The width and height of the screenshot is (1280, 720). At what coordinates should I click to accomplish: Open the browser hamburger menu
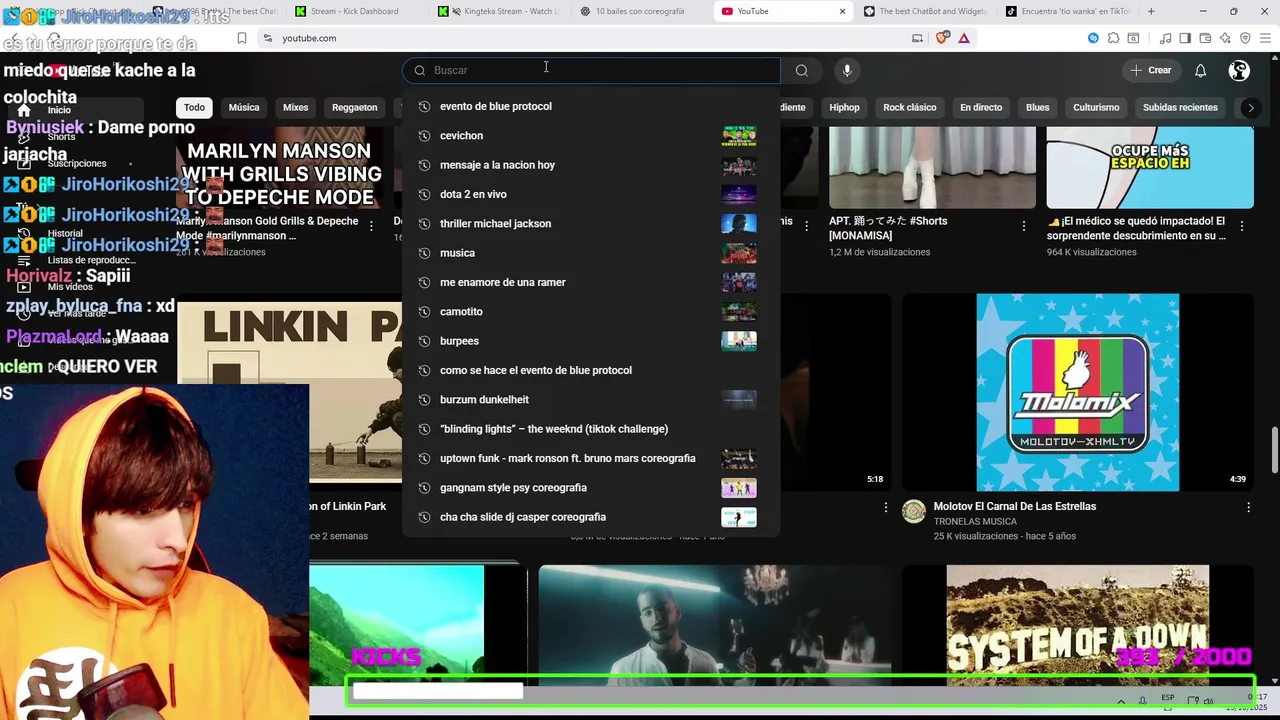tap(1265, 38)
